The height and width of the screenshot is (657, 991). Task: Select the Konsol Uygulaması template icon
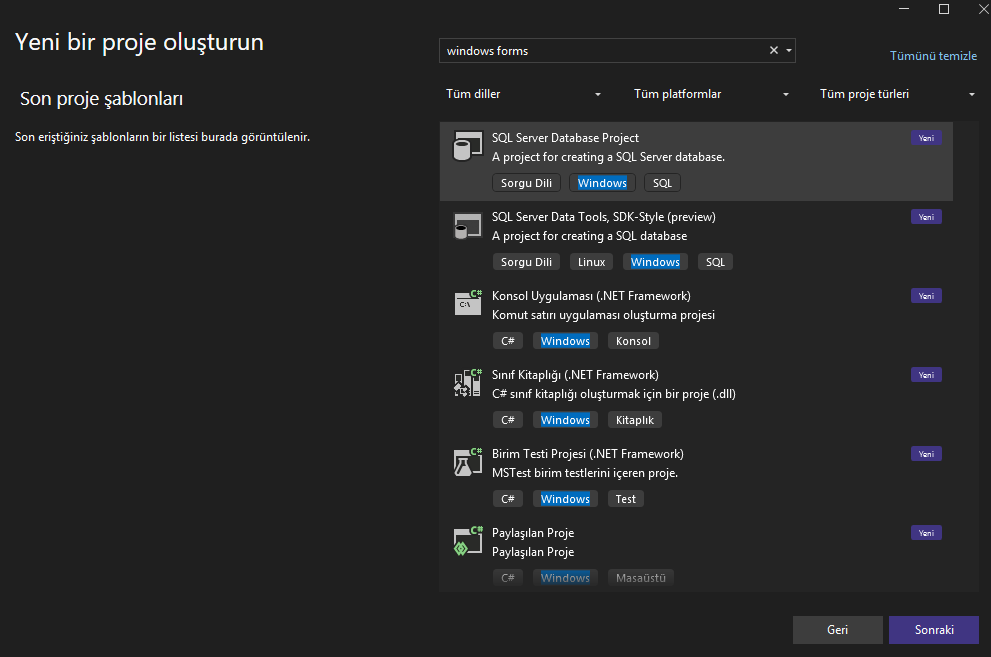point(467,303)
